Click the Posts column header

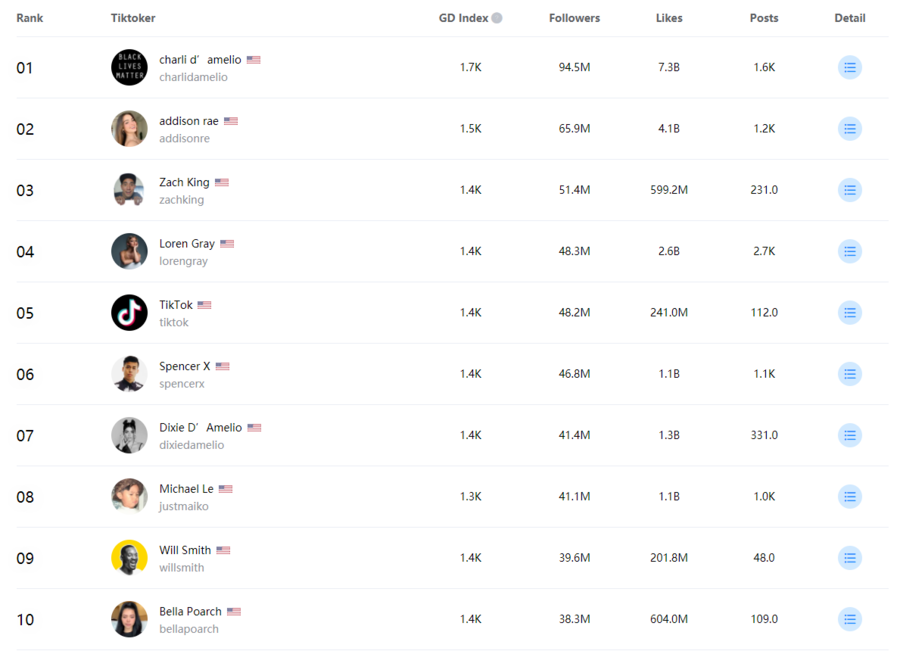pyautogui.click(x=764, y=18)
